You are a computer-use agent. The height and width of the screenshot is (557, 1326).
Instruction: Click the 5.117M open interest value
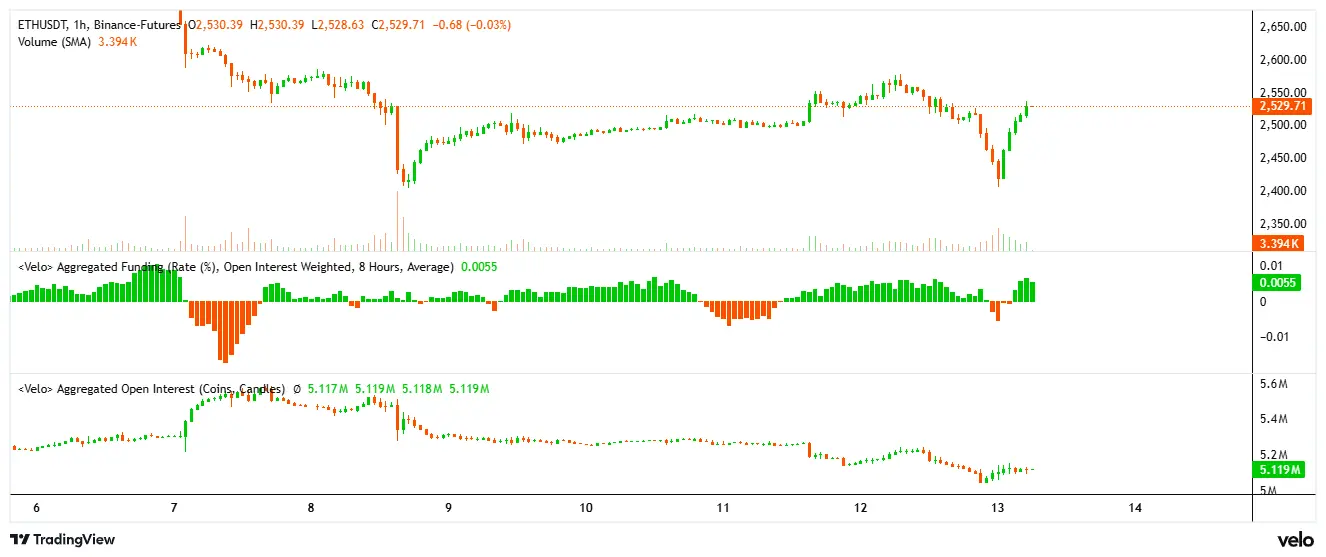coord(327,388)
